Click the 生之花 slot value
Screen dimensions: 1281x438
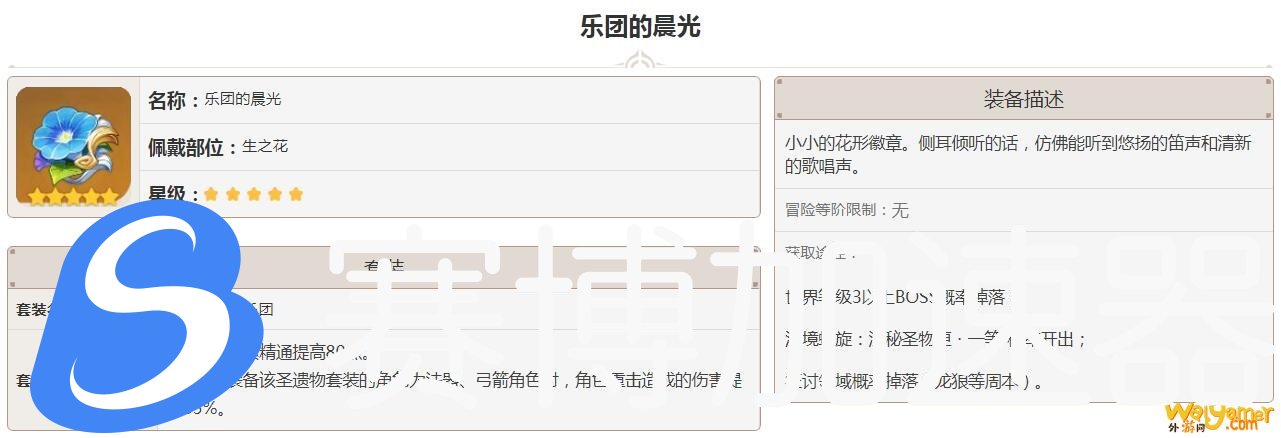click(265, 147)
